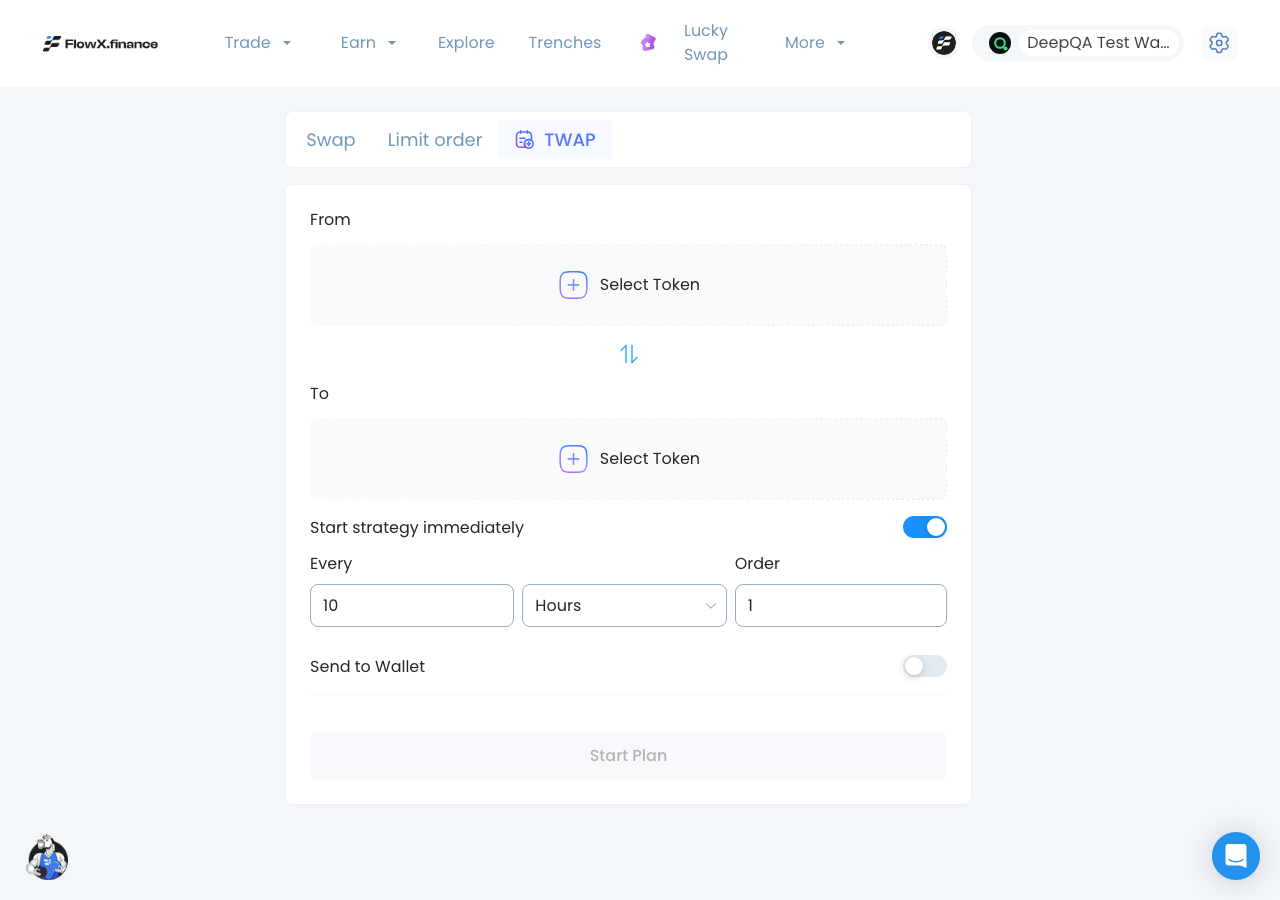Disable Start strategy immediately toggle
1280x900 pixels.
click(x=925, y=527)
